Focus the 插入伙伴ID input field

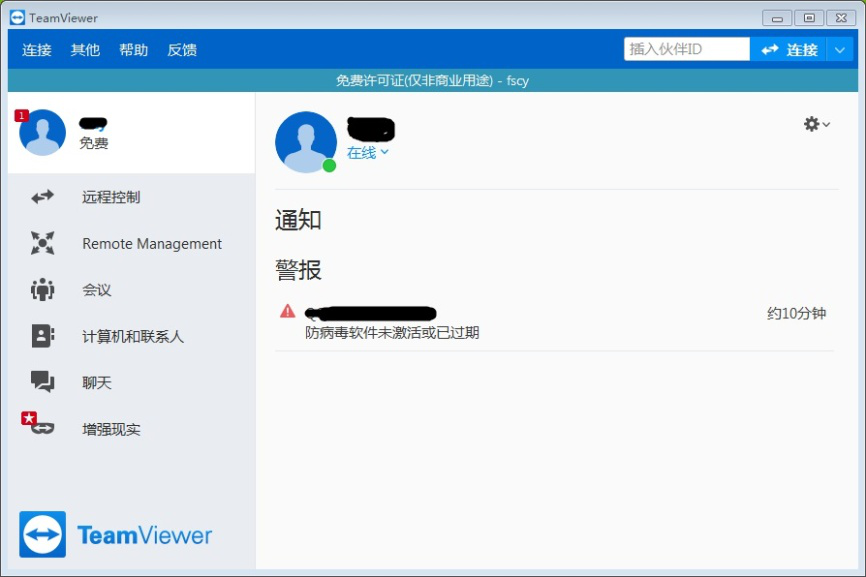687,49
